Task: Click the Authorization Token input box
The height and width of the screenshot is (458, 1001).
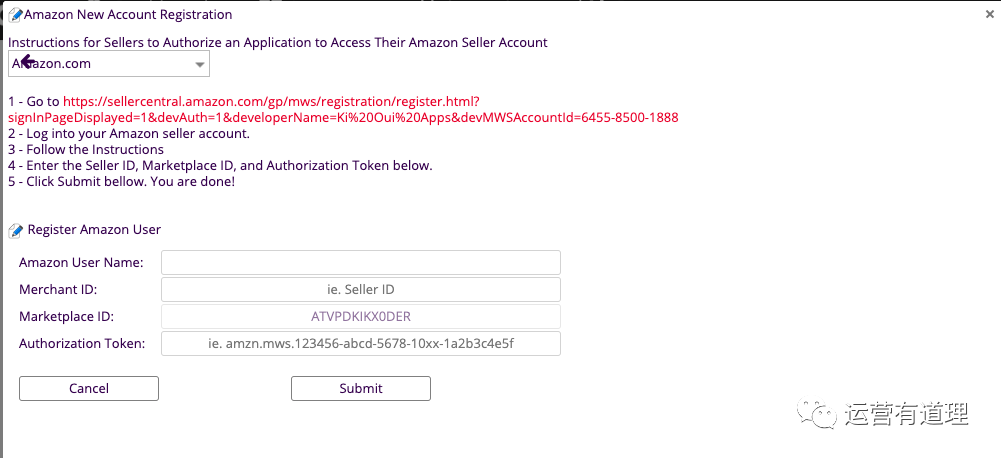Action: tap(361, 343)
